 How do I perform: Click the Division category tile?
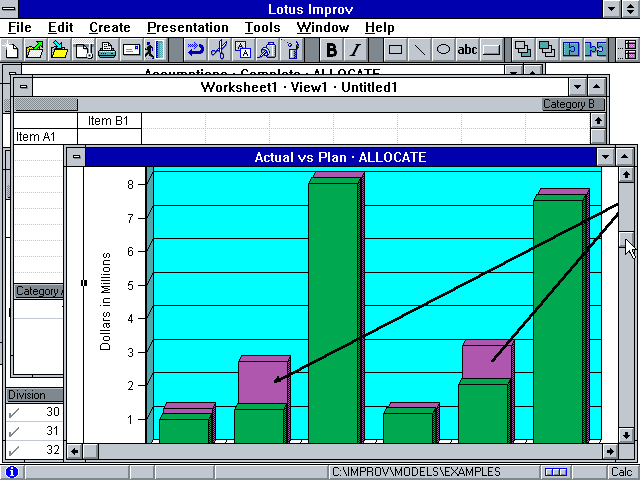click(x=35, y=395)
